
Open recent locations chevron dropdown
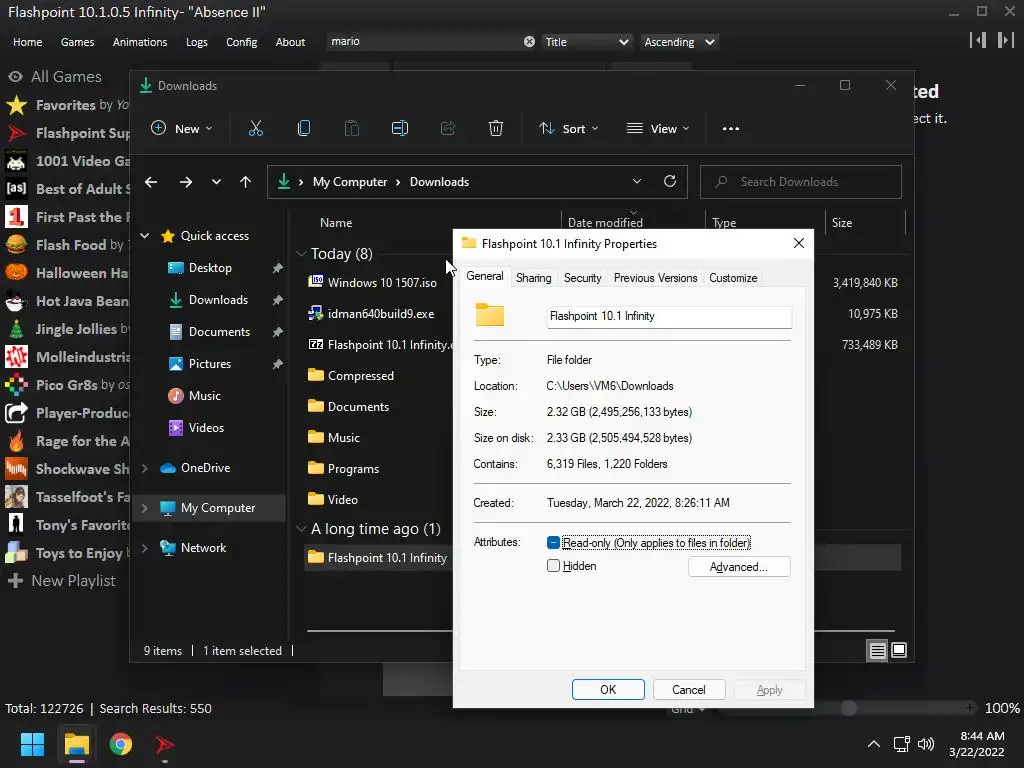pos(216,182)
